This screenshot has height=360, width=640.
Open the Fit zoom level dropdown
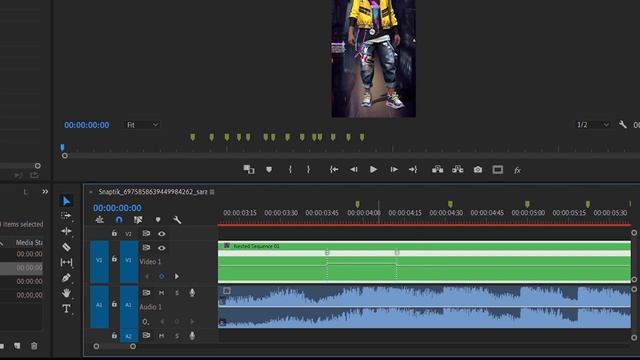(x=142, y=125)
